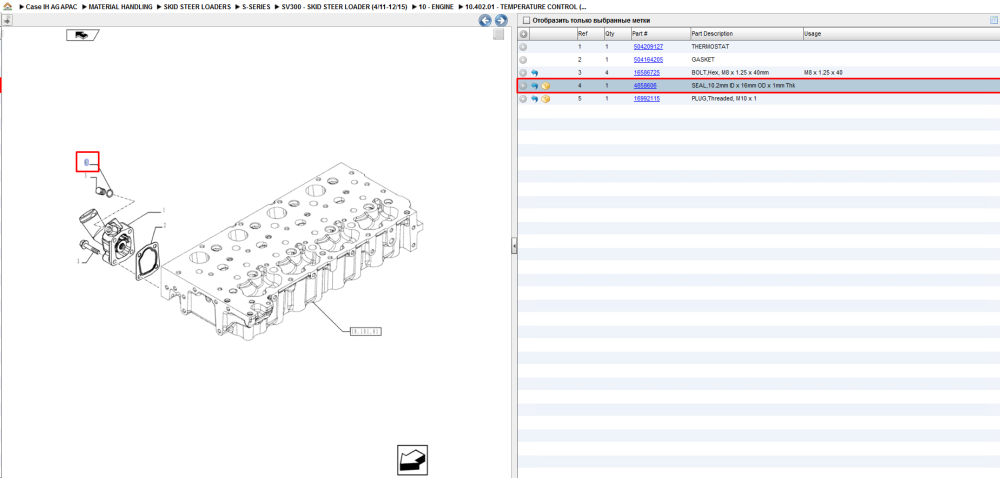Click the THERMOSTAT description text
Screen dimensions: 1000x478
tap(709, 47)
